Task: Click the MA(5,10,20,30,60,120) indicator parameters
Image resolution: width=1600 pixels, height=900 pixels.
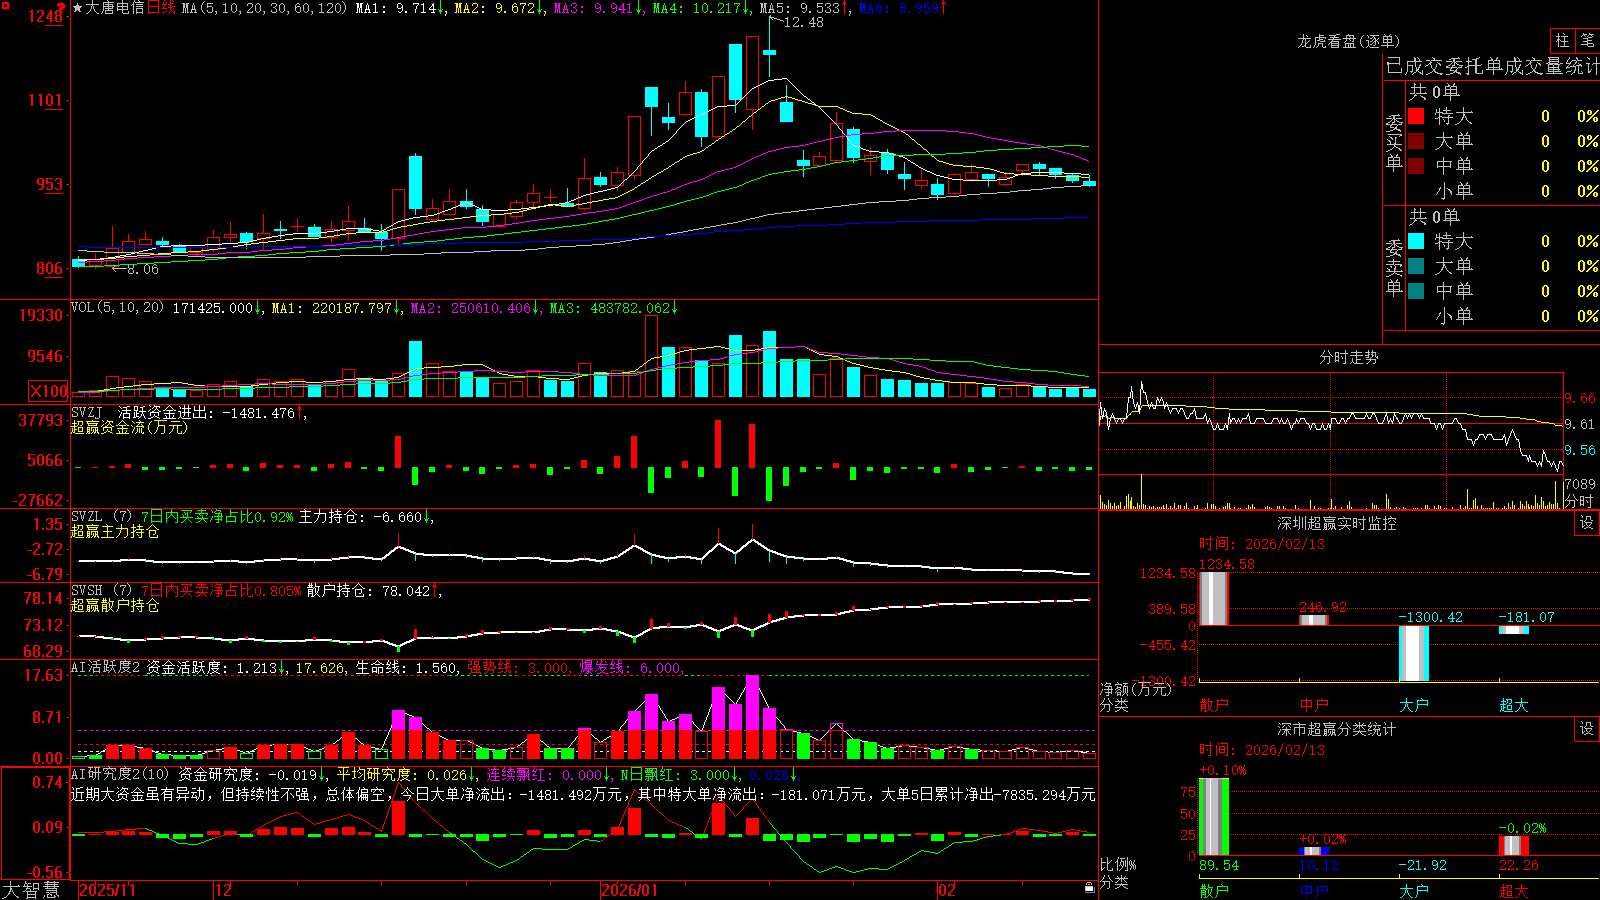Action: pyautogui.click(x=264, y=8)
